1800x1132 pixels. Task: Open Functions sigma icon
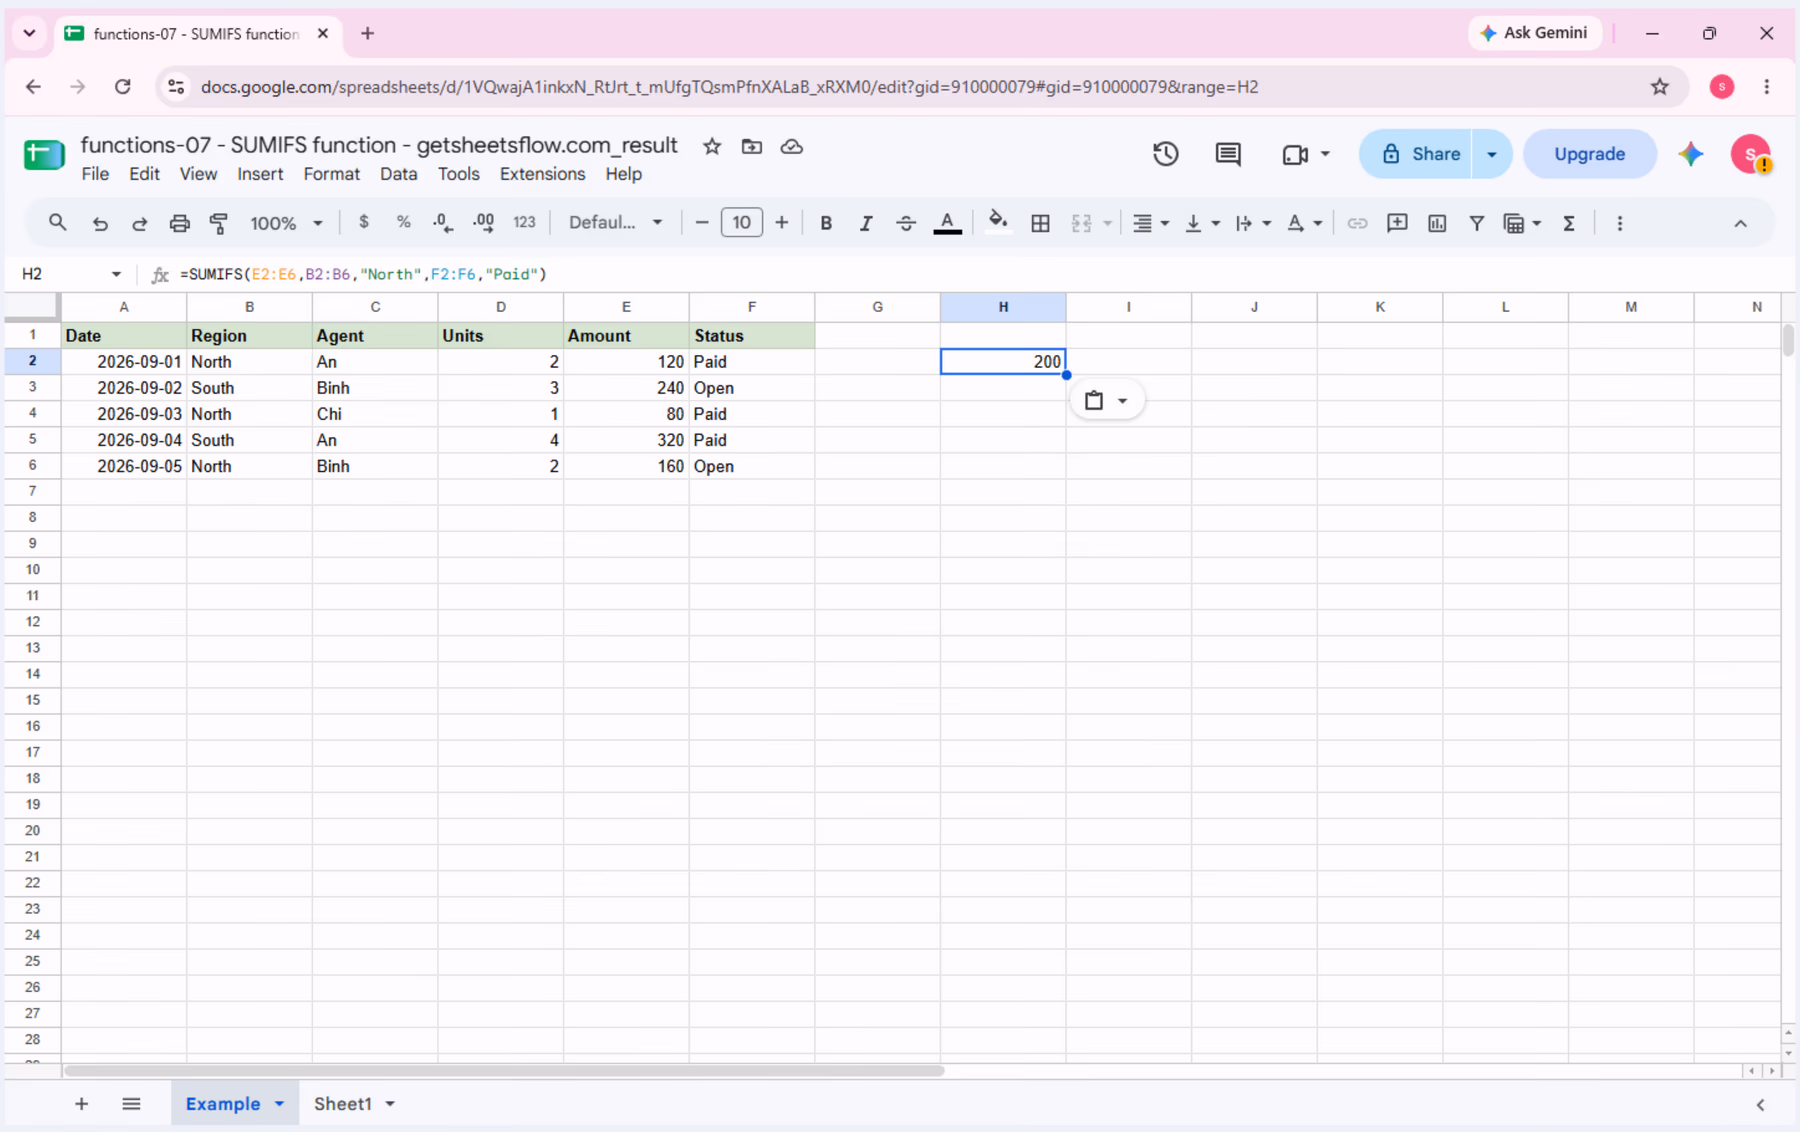(x=1569, y=223)
